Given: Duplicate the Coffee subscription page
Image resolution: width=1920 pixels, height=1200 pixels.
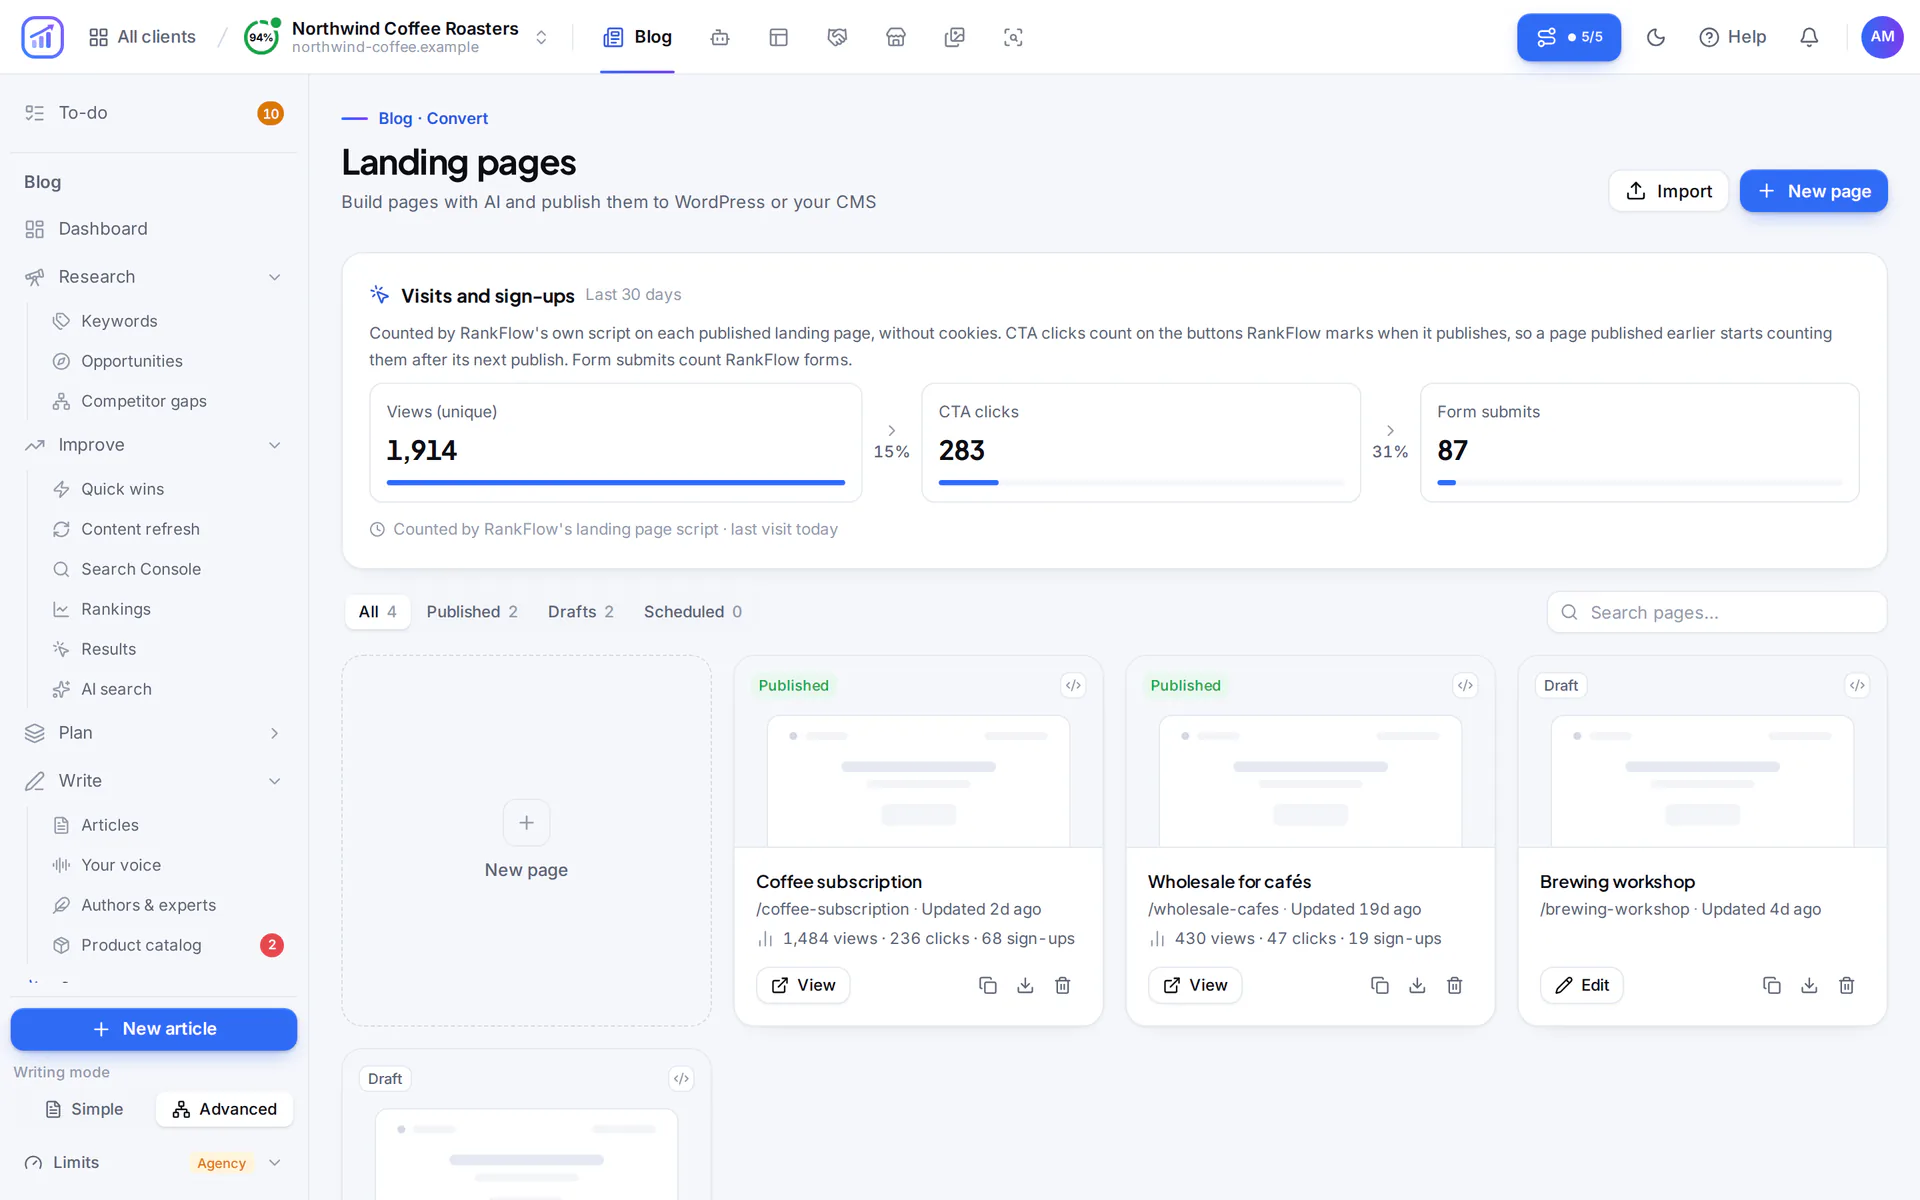Looking at the screenshot, I should click(988, 985).
